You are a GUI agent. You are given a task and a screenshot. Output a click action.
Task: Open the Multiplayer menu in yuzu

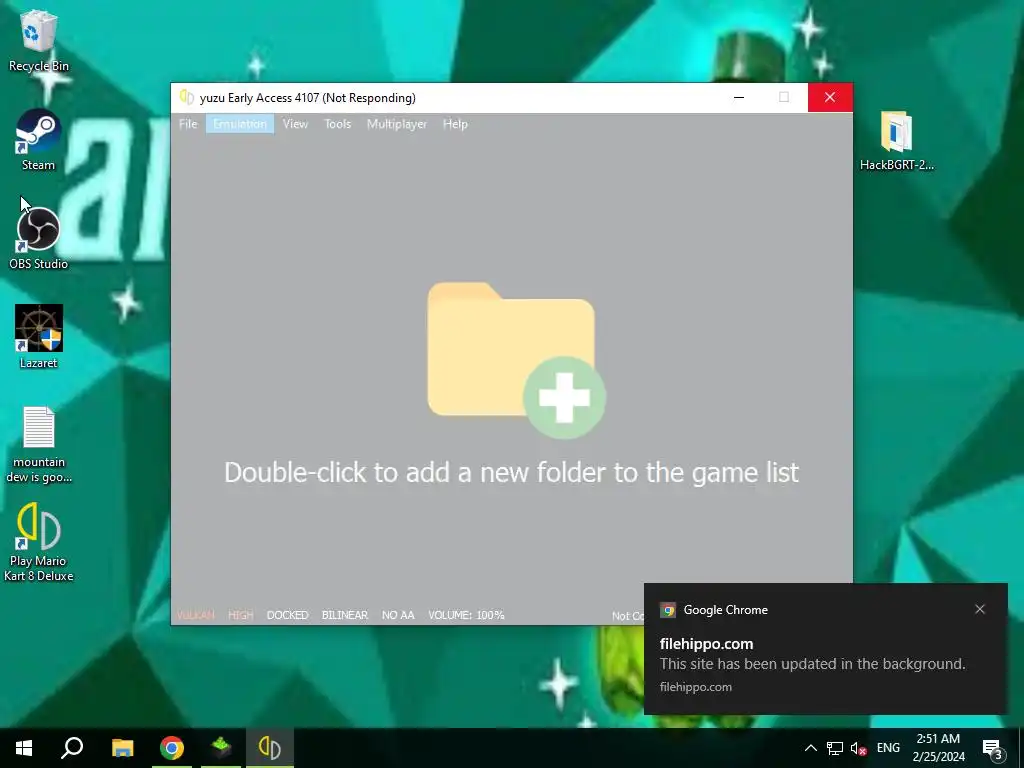396,123
